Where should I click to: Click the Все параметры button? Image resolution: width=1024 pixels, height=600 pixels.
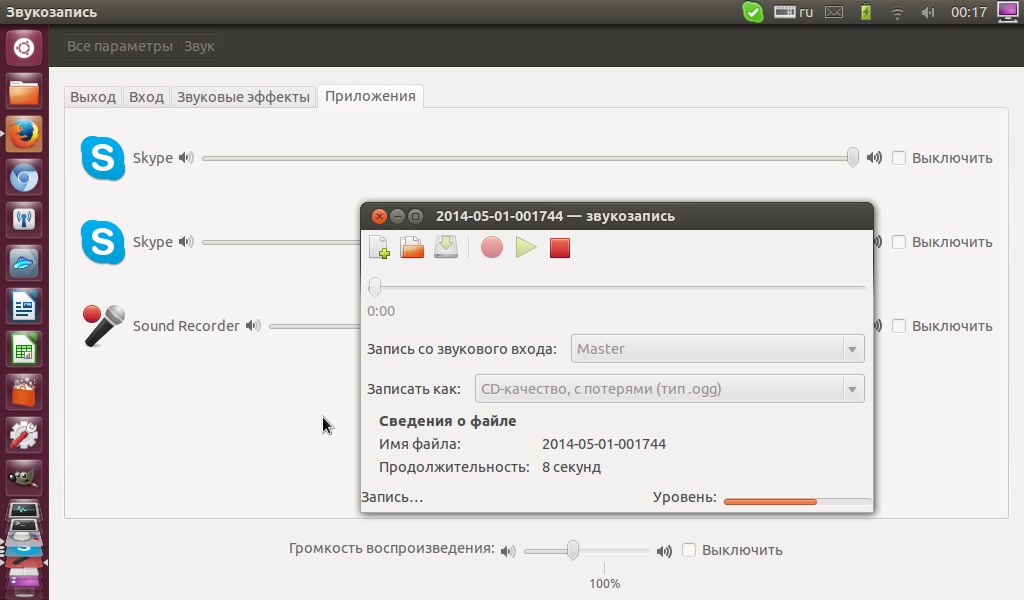coord(120,46)
